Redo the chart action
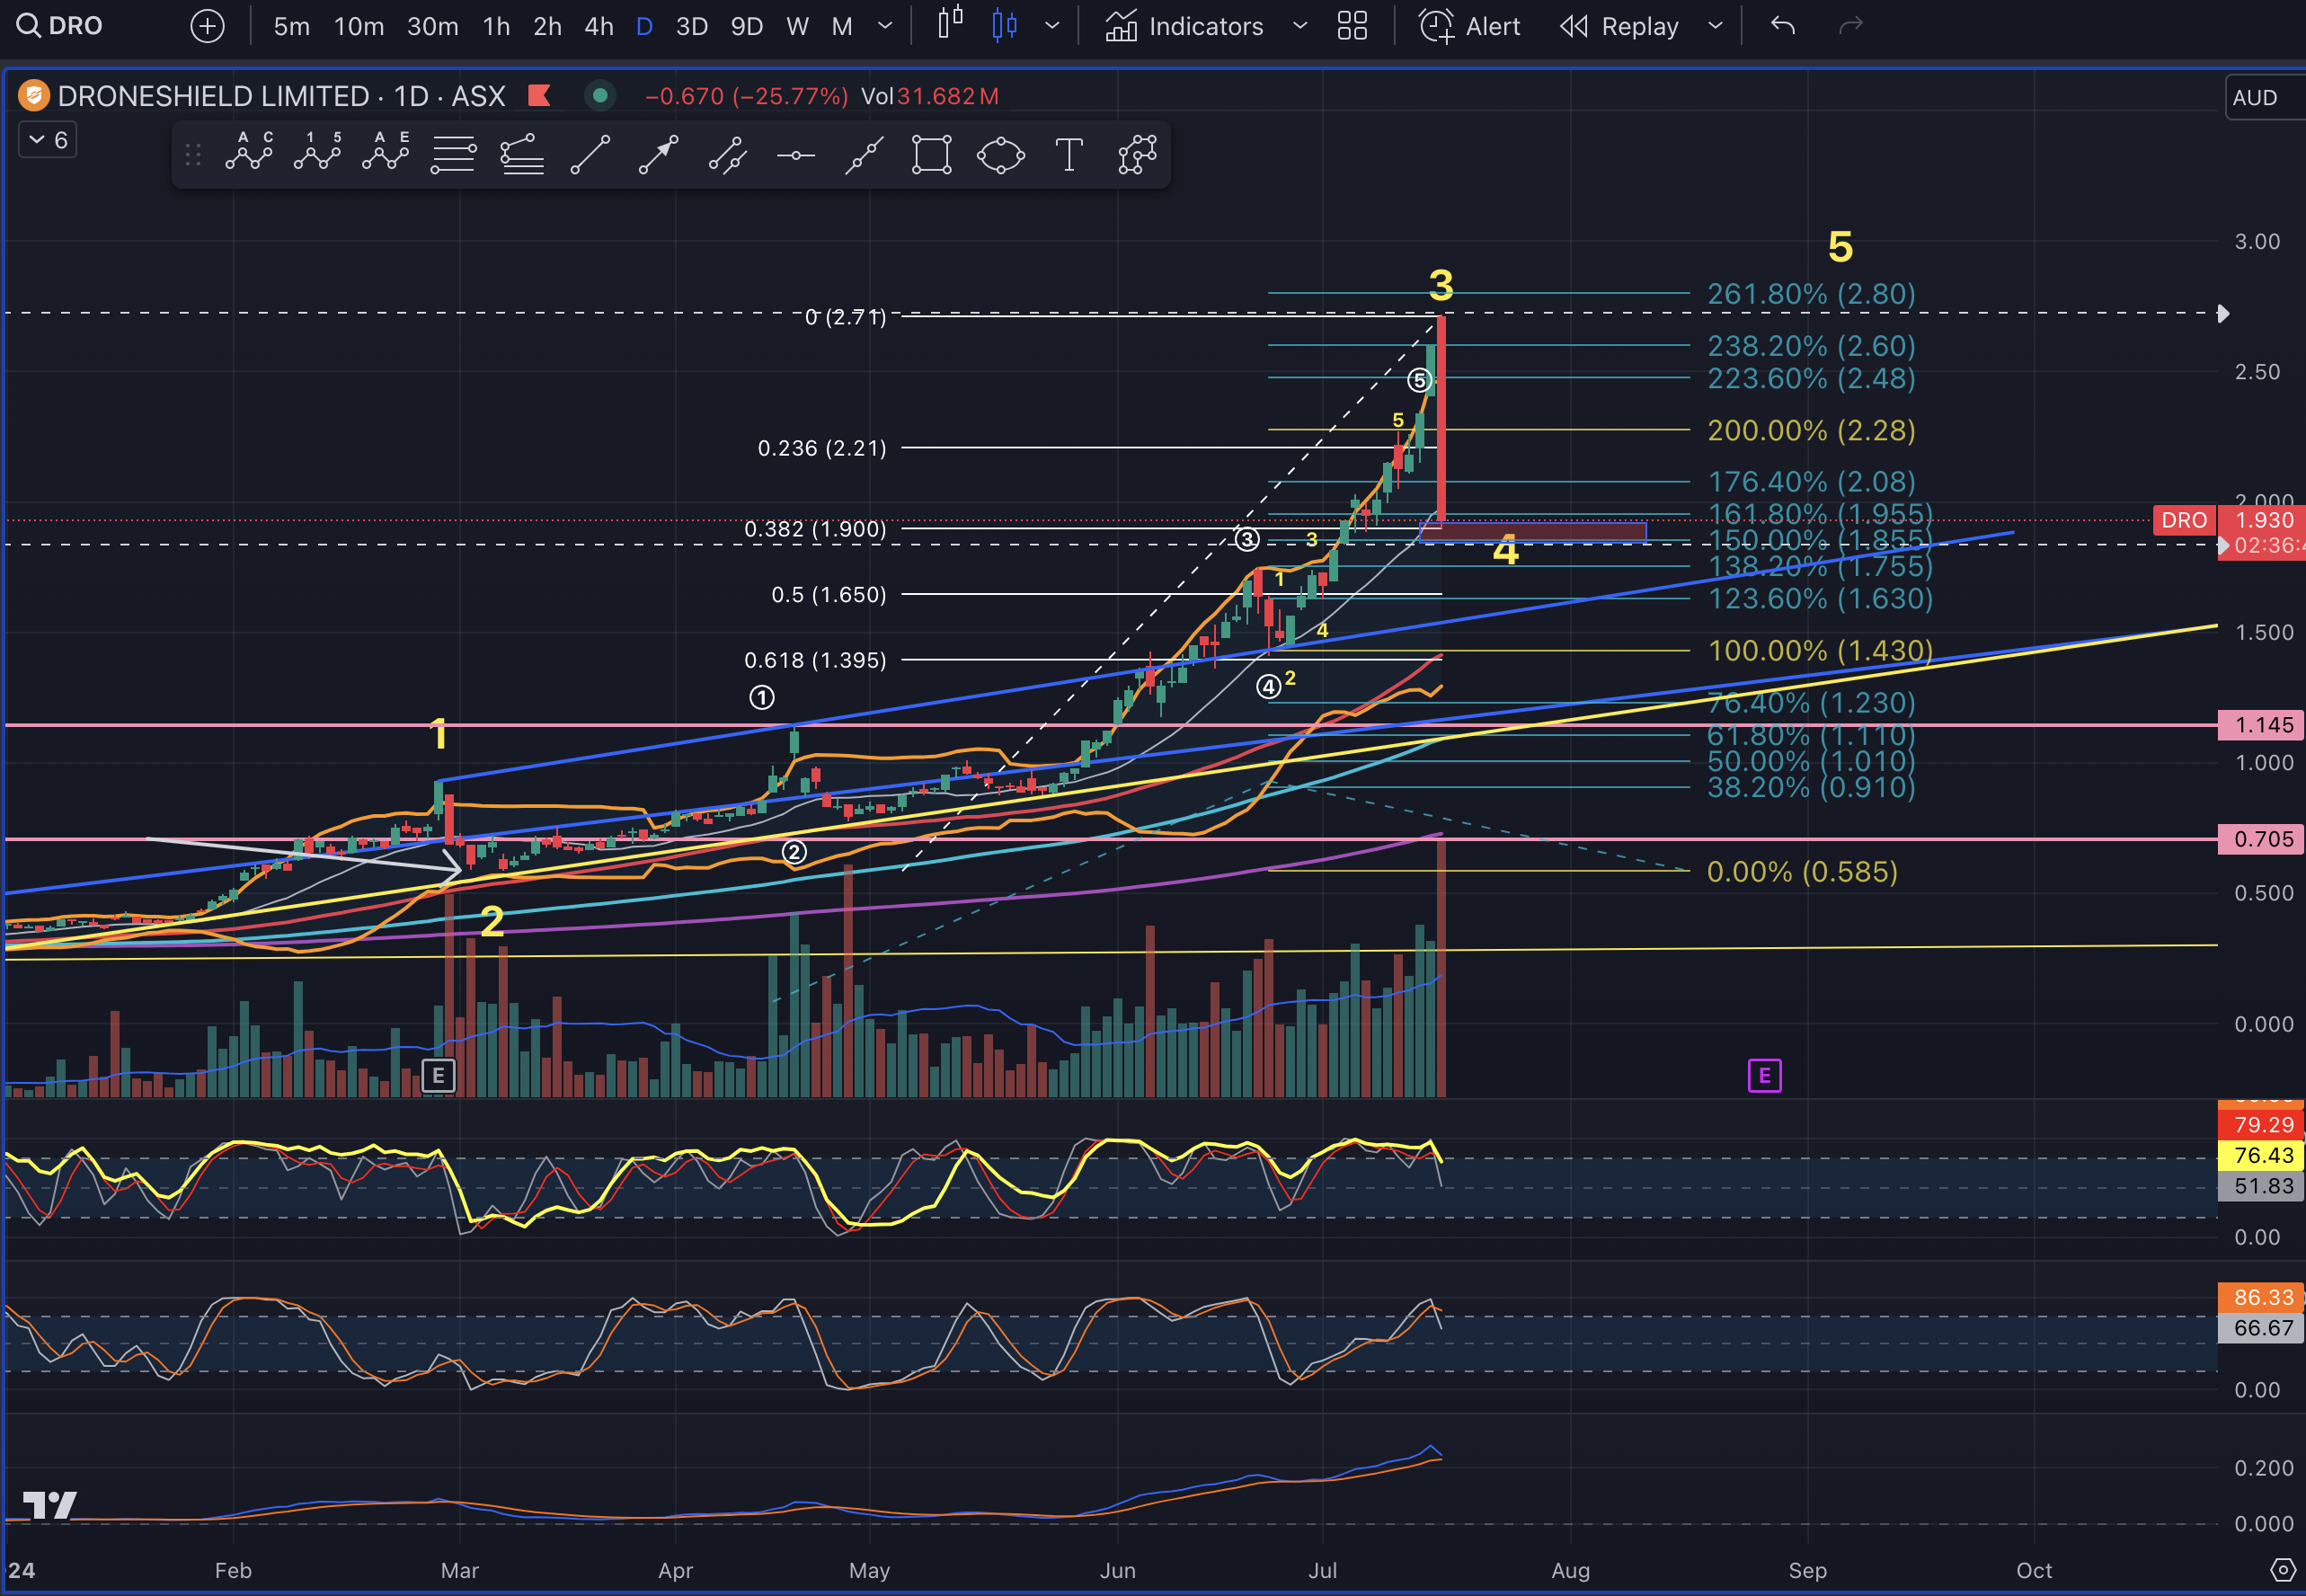 [1851, 26]
